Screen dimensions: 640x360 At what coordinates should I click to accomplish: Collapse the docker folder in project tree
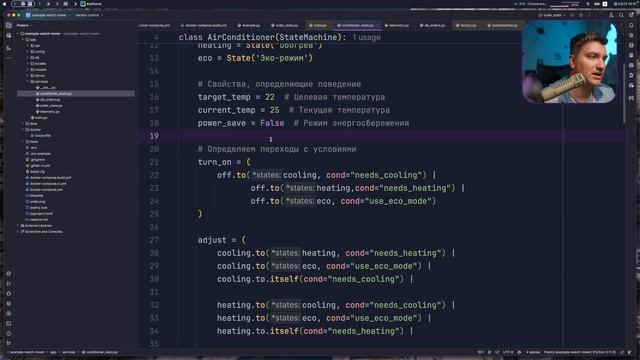pyautogui.click(x=23, y=129)
